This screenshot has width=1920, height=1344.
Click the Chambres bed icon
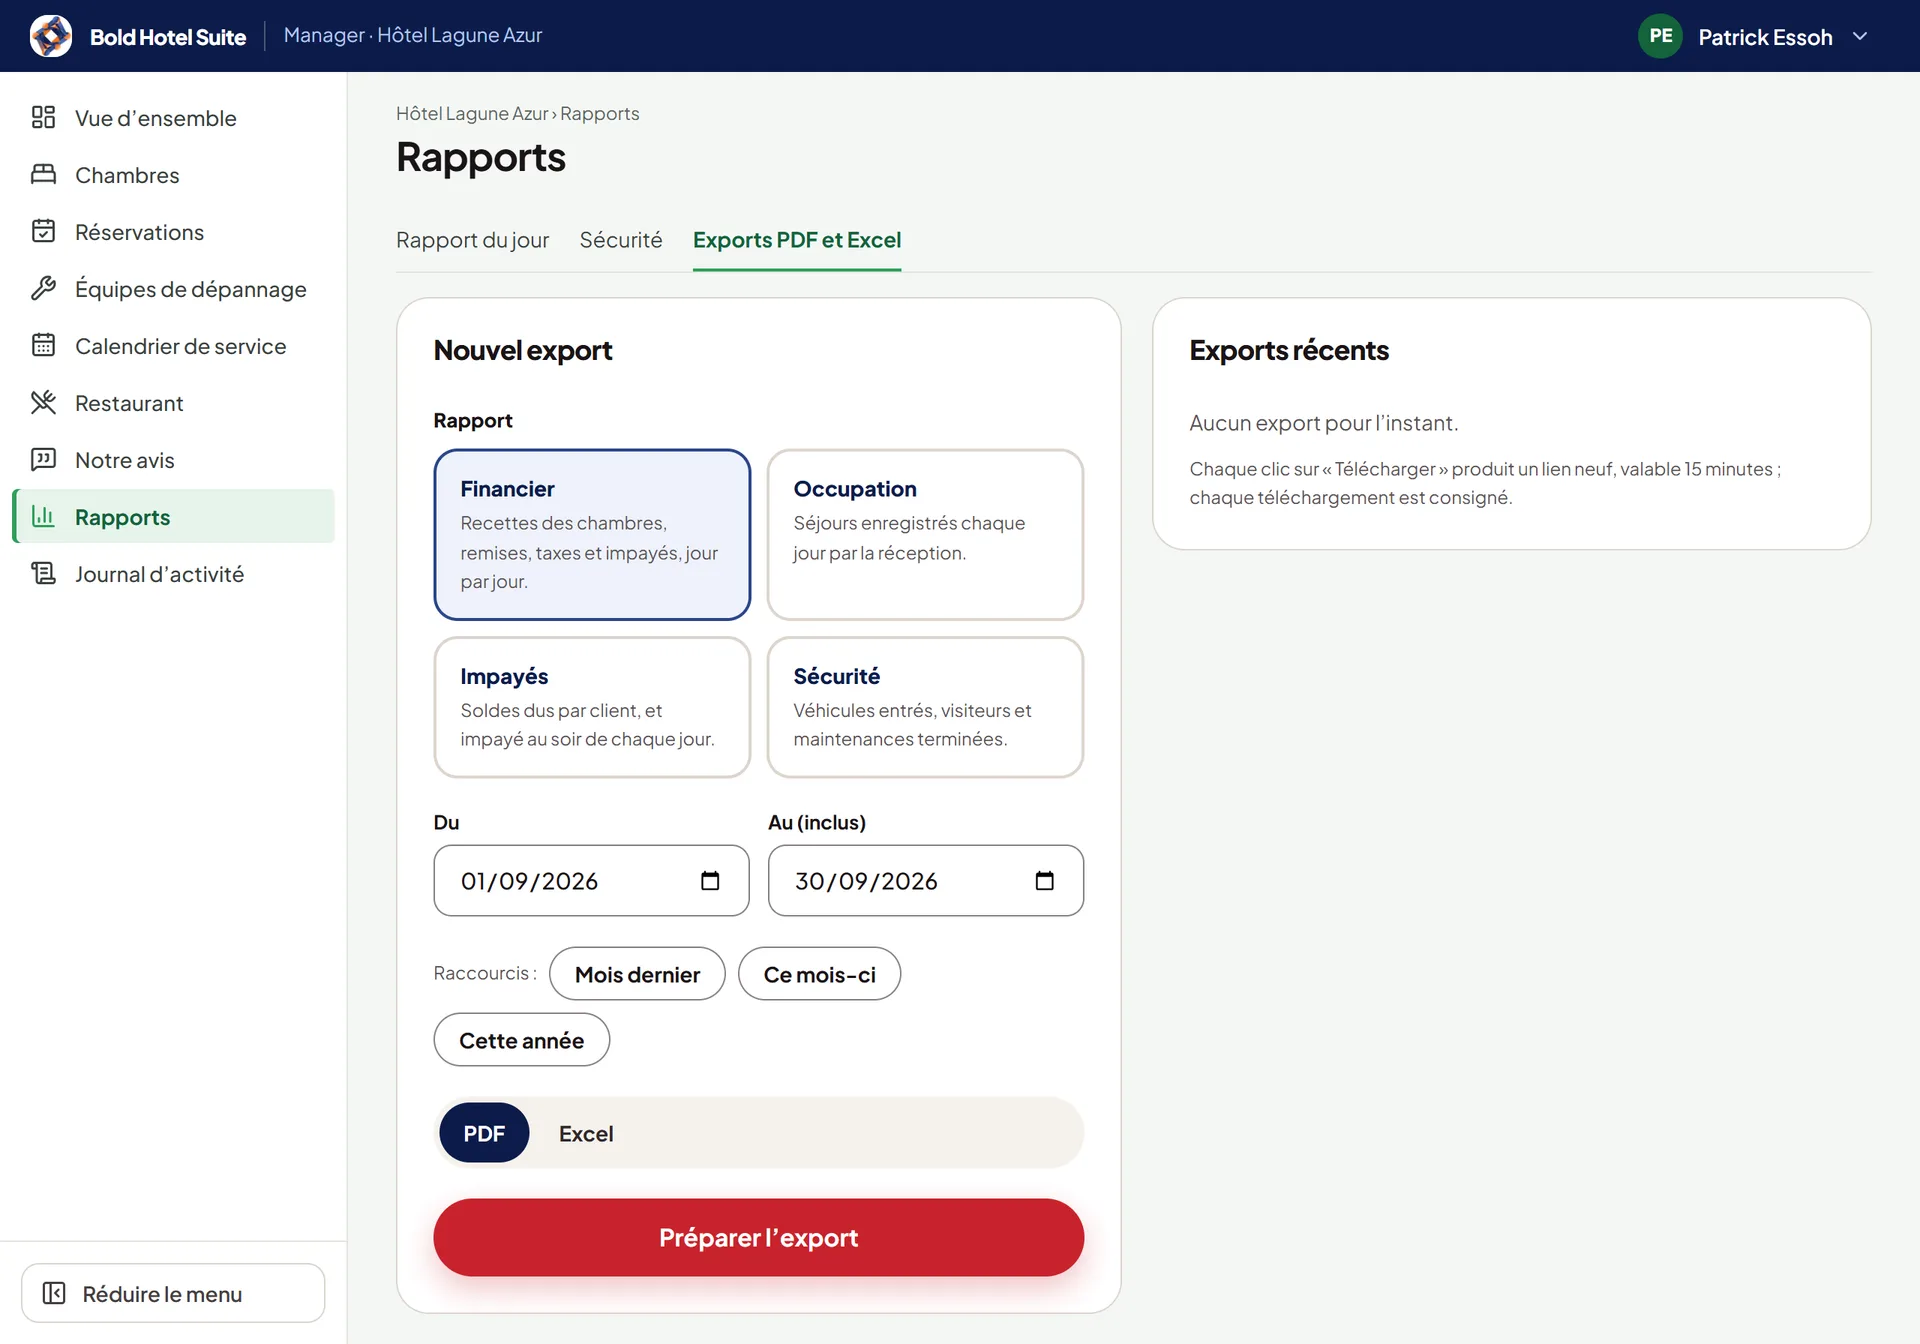[x=43, y=175]
